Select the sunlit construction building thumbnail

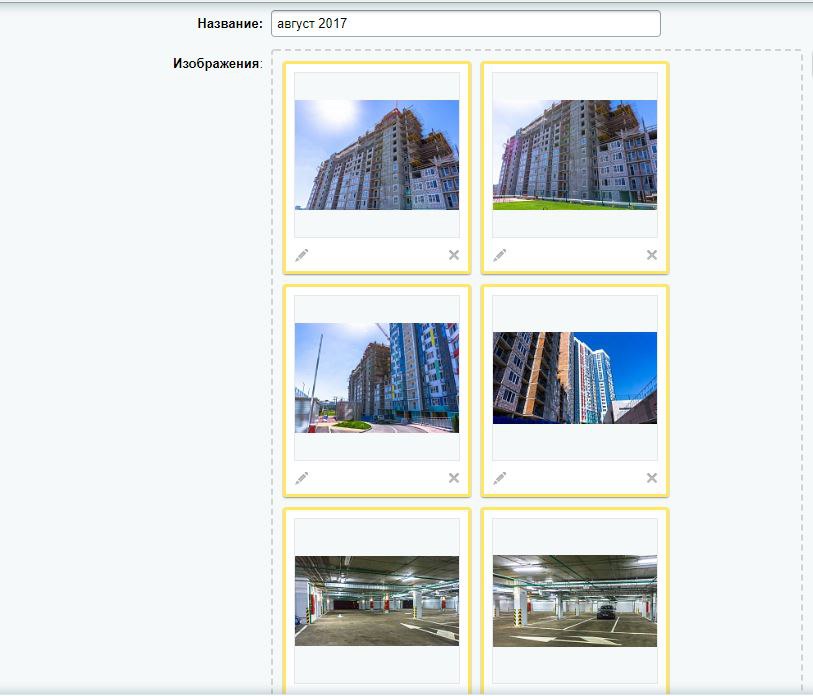377,154
